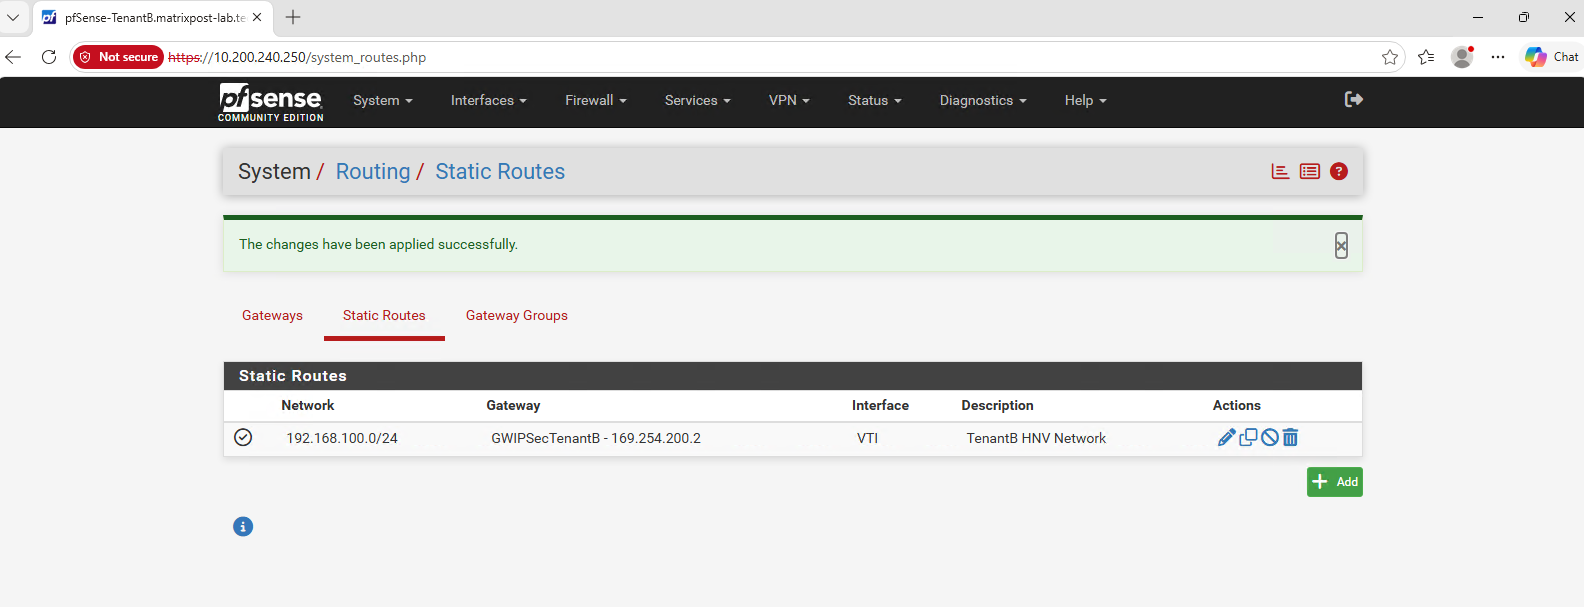The height and width of the screenshot is (607, 1584).
Task: Show info via the blue information icon
Action: [243, 526]
